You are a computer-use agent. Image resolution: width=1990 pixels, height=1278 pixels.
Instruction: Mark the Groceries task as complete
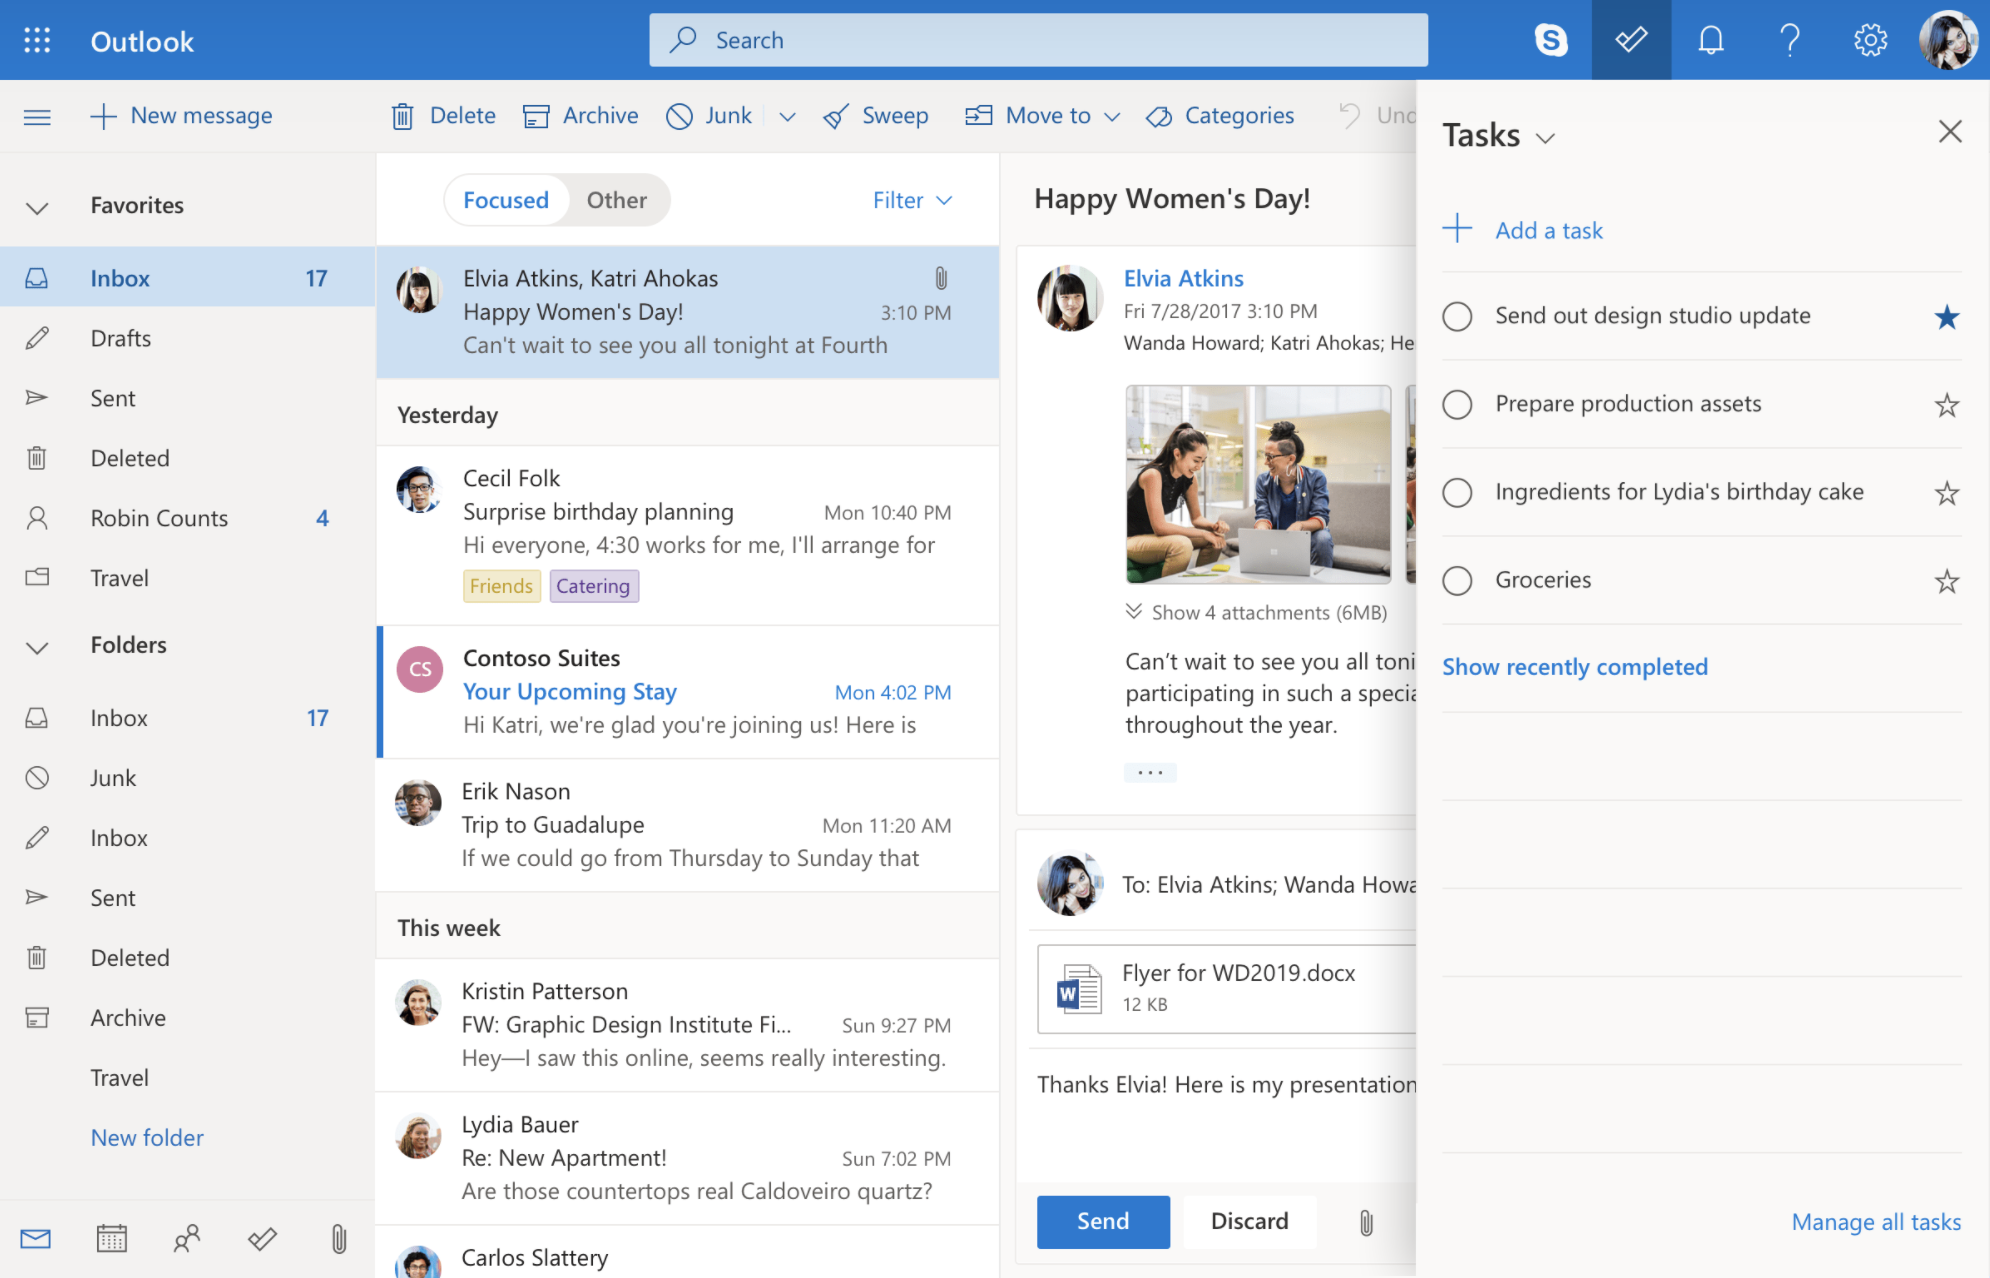coord(1457,580)
